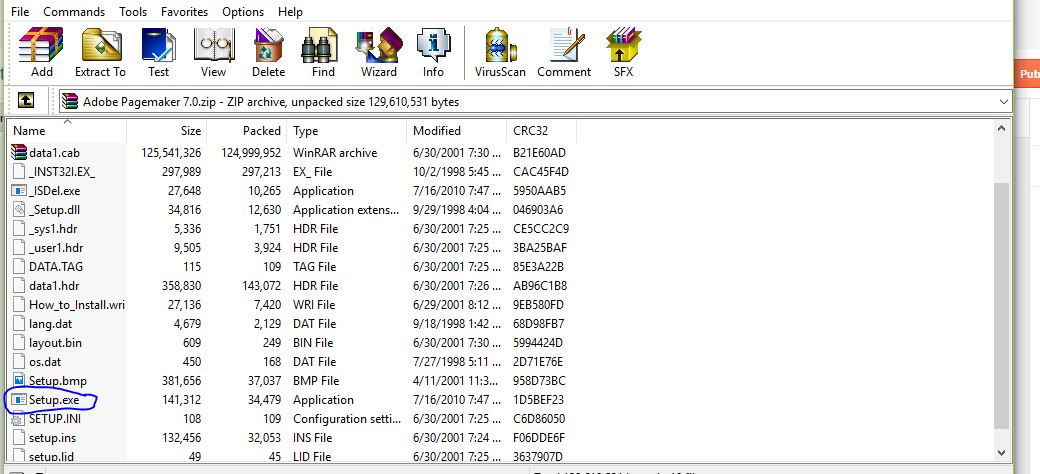The image size is (1040, 474).
Task: Select the data1.cab archive icon
Action: 19,152
